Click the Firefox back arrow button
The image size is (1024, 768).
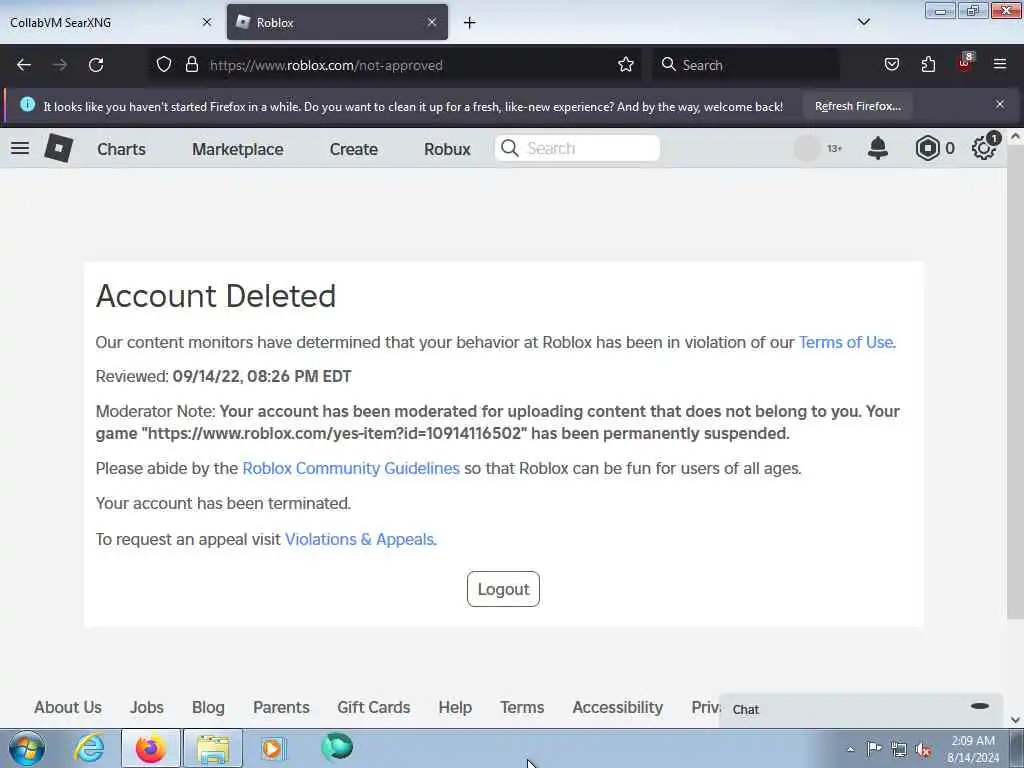click(x=24, y=65)
